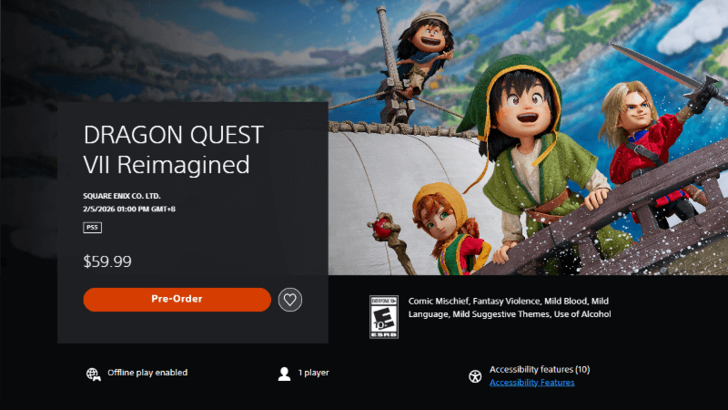Viewport: 728px width, 410px height.
Task: Click the Accessibility features (10) heading
Action: coord(540,369)
